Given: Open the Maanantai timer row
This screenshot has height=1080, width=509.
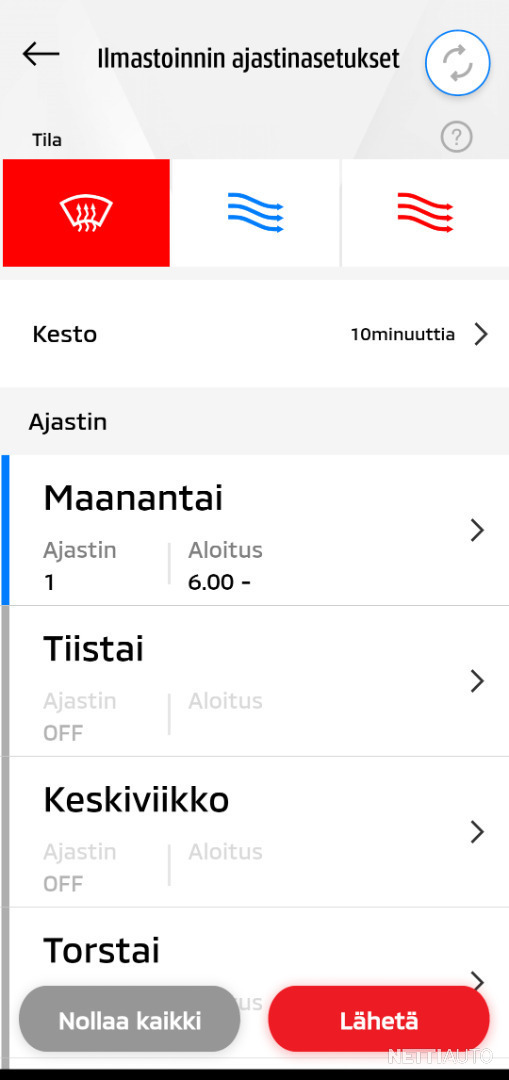Looking at the screenshot, I should [255, 530].
